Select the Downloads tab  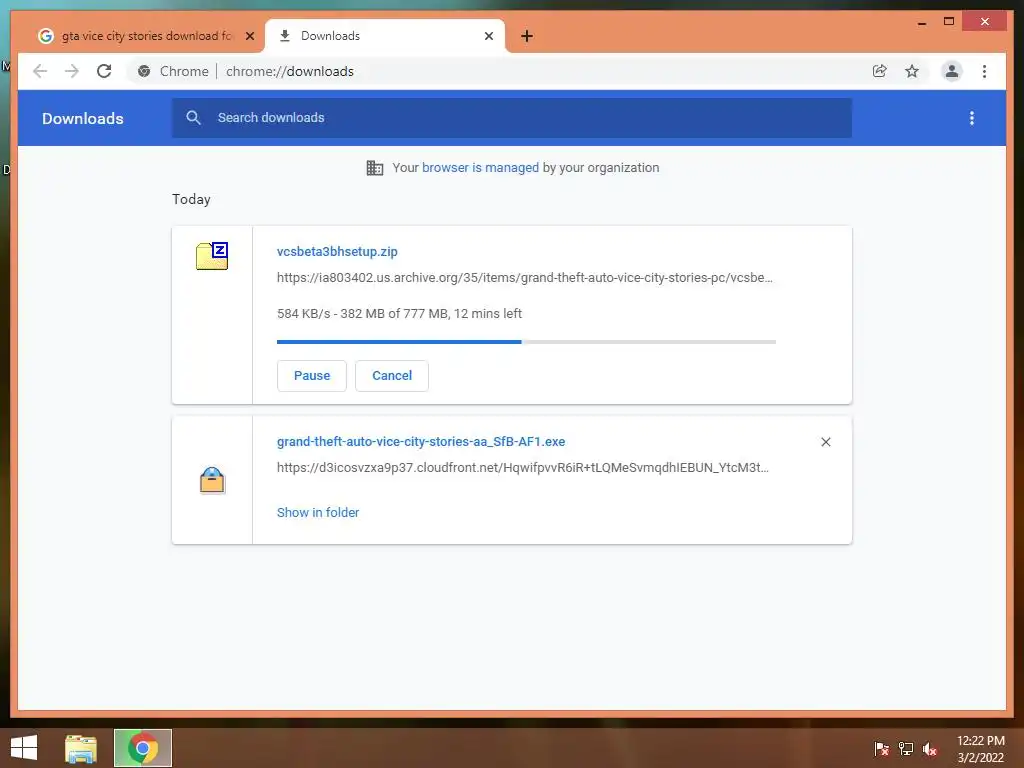[x=385, y=36]
